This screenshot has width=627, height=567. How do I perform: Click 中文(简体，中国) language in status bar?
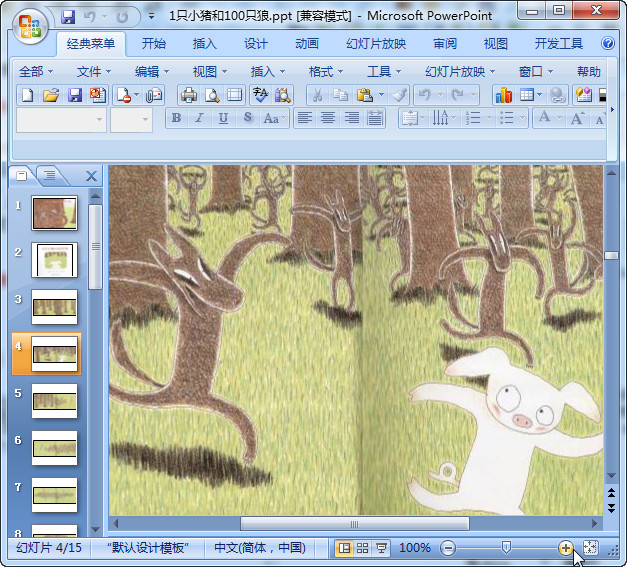(x=260, y=548)
